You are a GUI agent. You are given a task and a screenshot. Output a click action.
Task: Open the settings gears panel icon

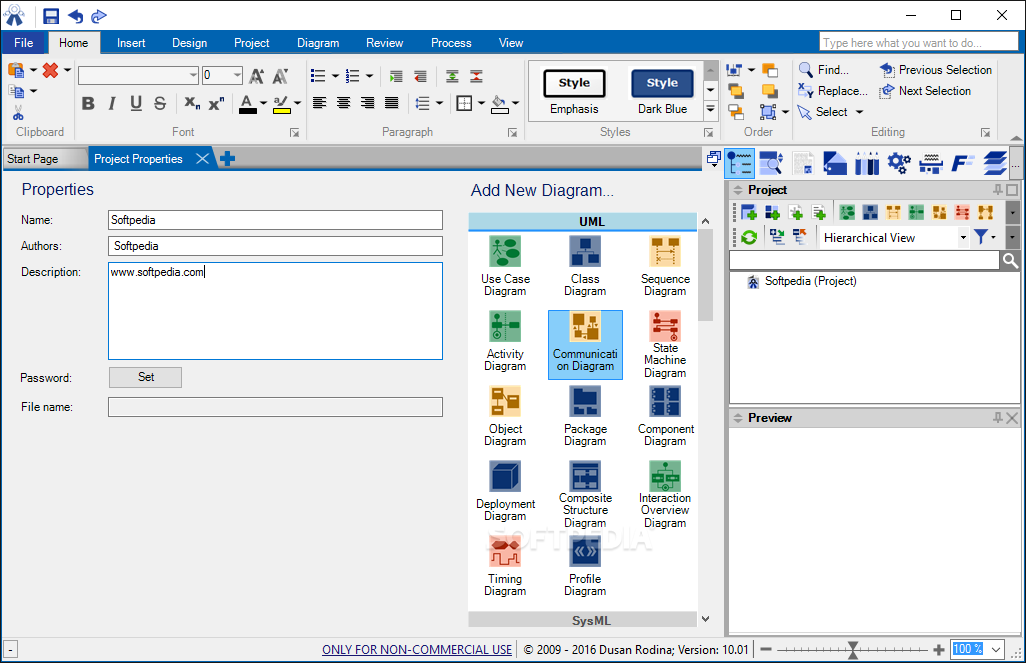899,163
